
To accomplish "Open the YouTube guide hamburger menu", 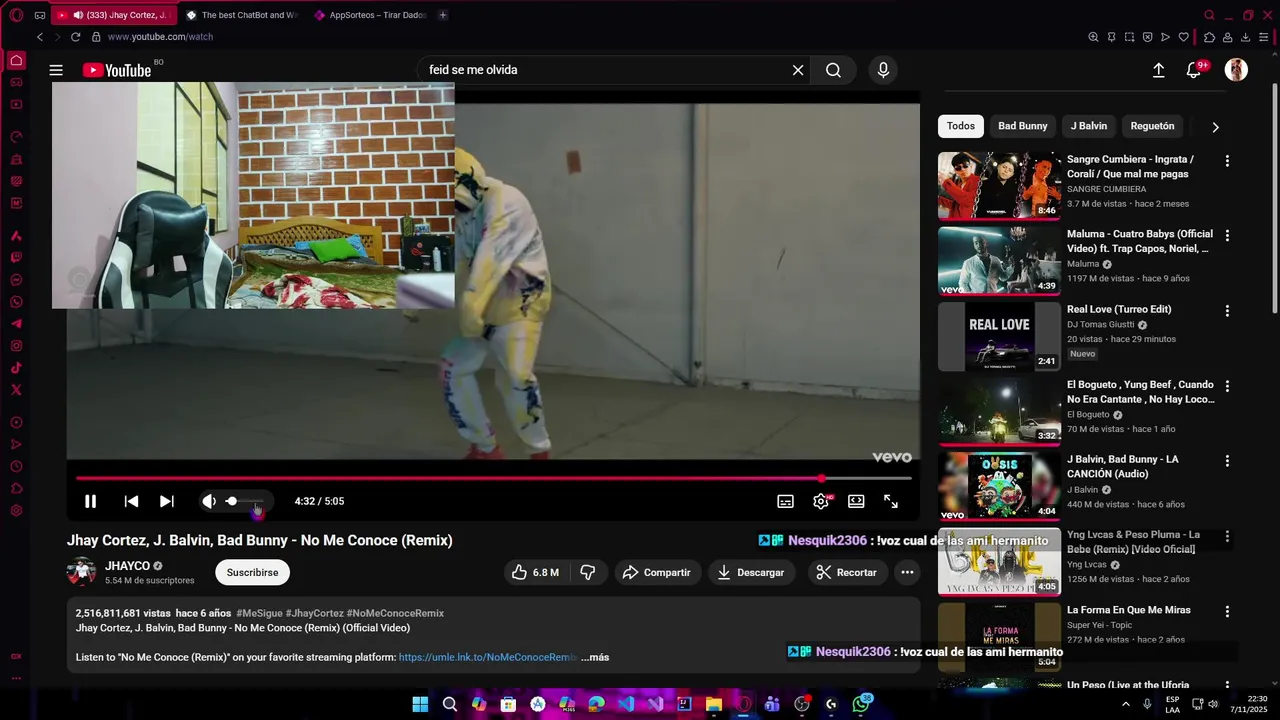I will pyautogui.click(x=56, y=70).
